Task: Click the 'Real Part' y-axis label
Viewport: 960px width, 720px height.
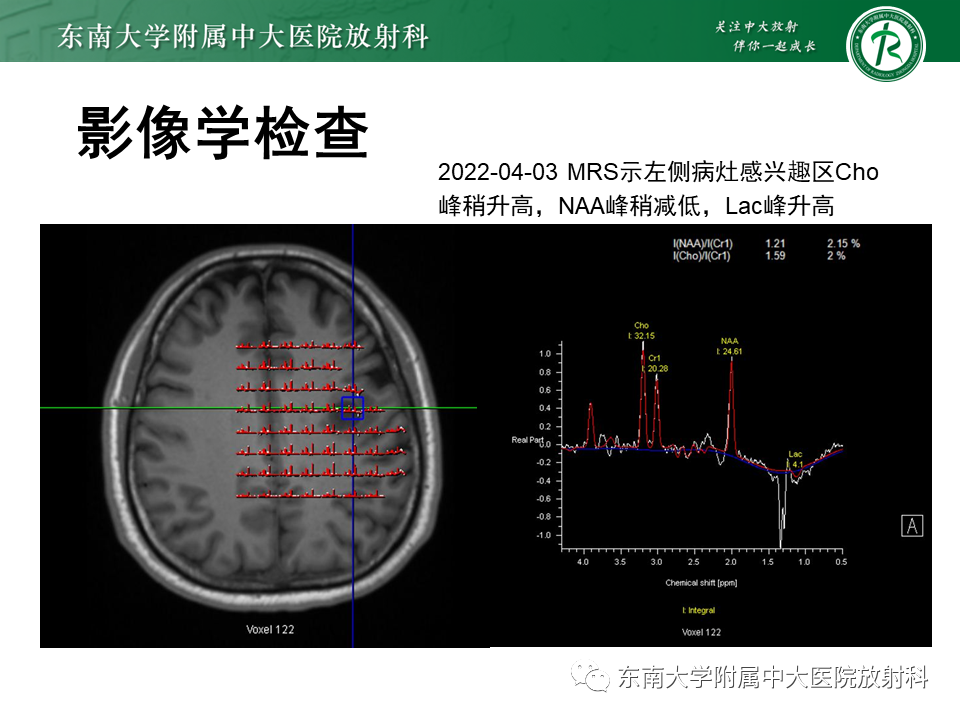Action: click(527, 440)
